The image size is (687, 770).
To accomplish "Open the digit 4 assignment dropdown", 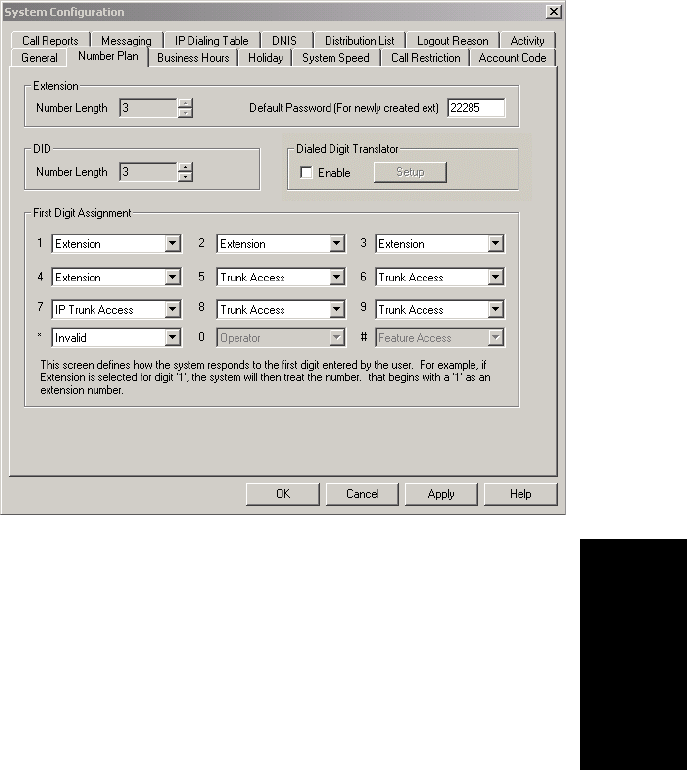I will coord(172,277).
